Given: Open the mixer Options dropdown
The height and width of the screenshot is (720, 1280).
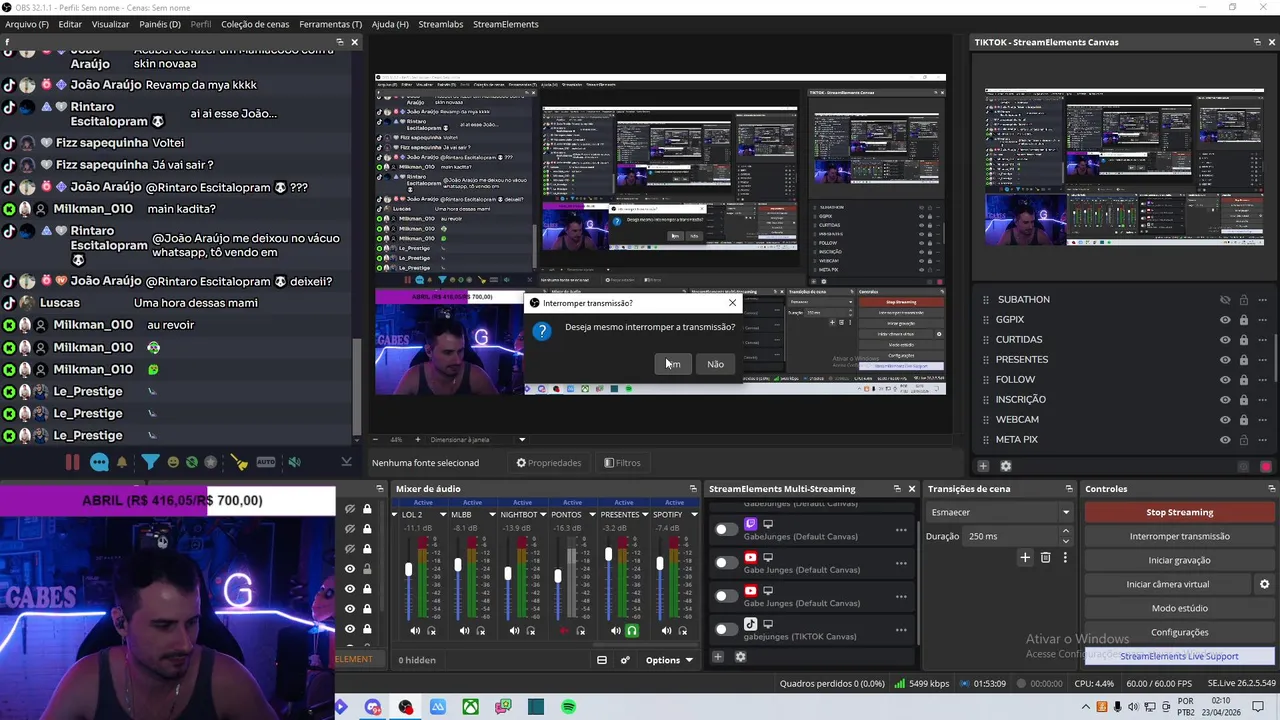Looking at the screenshot, I should point(669,660).
